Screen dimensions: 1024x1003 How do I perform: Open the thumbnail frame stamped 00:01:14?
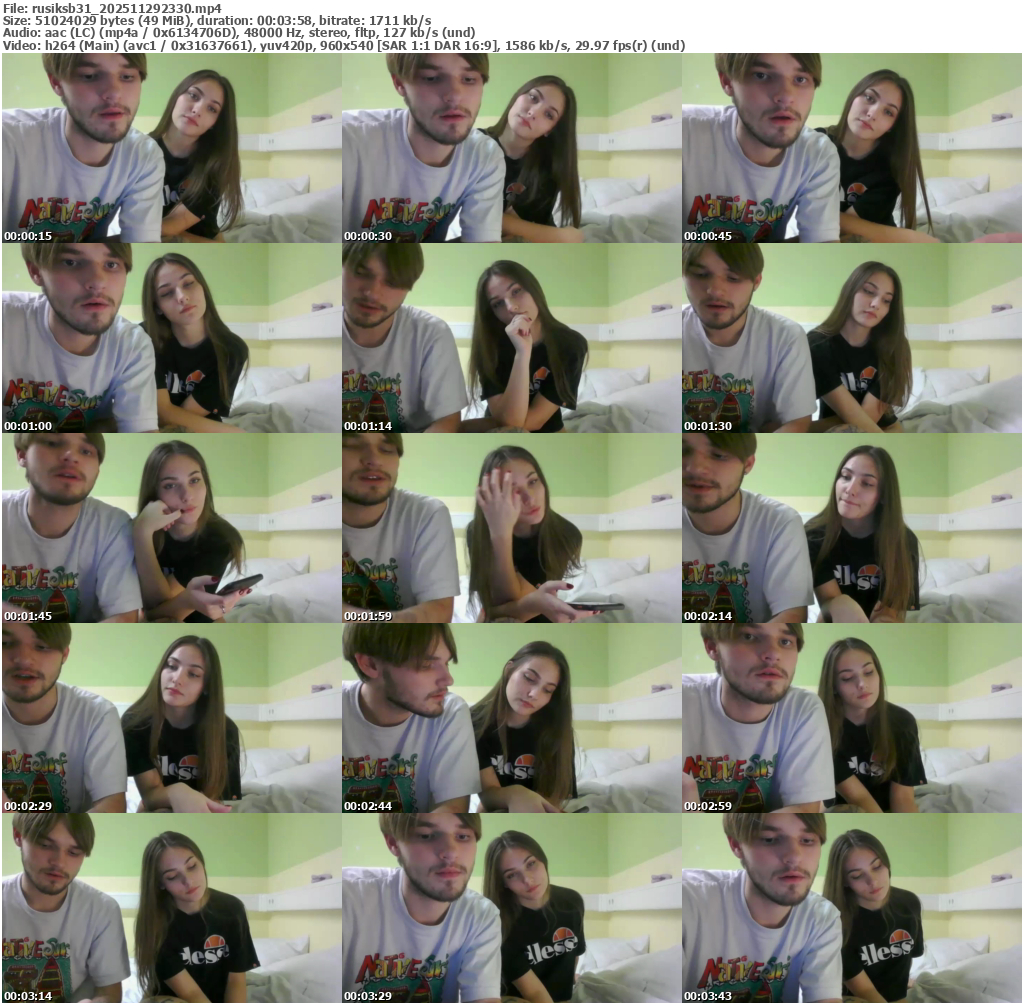pyautogui.click(x=512, y=338)
